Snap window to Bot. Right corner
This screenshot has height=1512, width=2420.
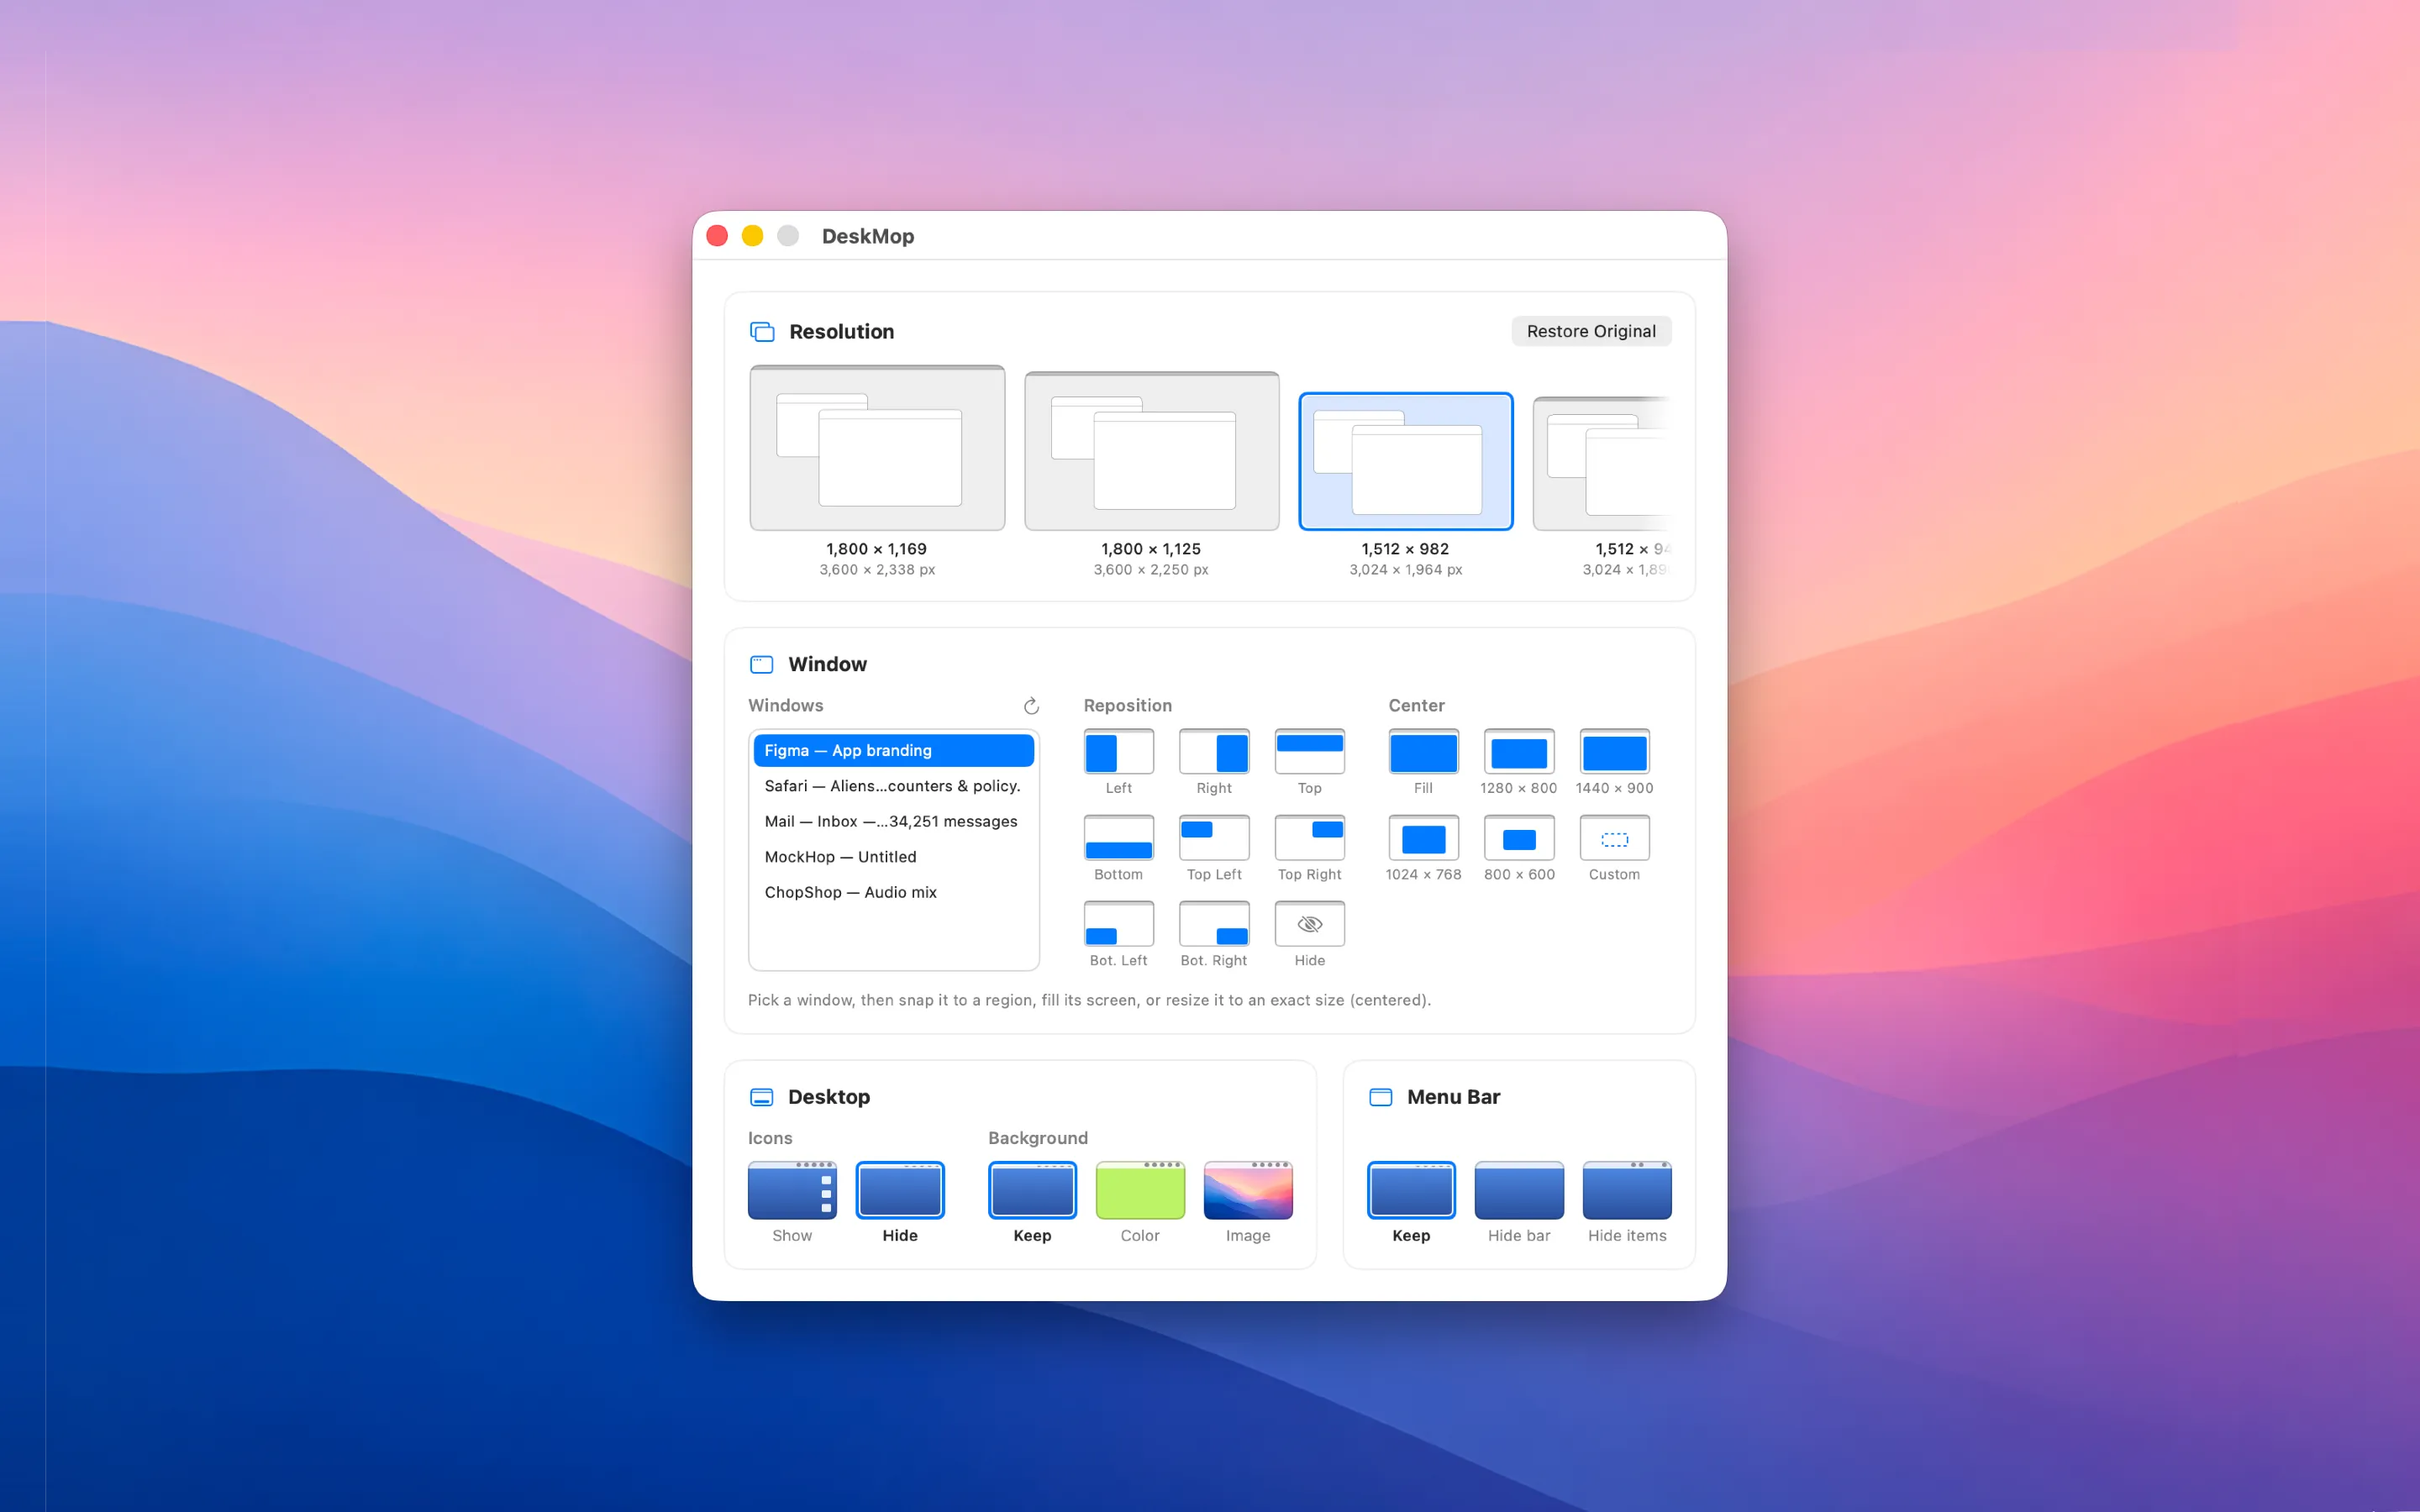tap(1214, 924)
